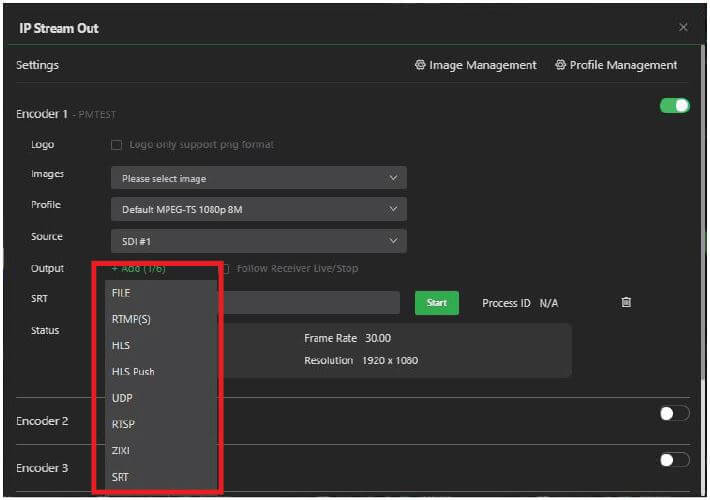The image size is (710, 500).
Task: Click the Encoder 2 heading
Action: point(42,421)
